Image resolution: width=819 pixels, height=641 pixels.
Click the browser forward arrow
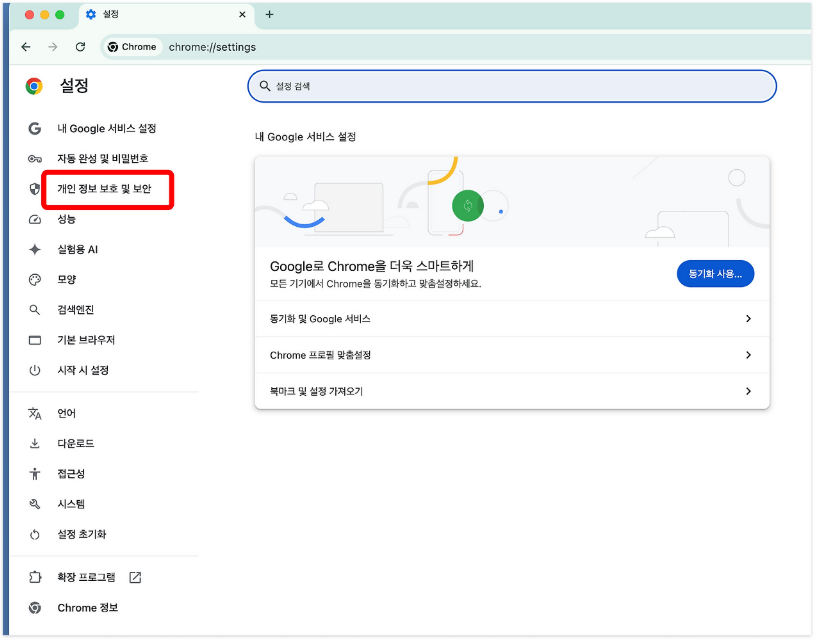tap(53, 47)
